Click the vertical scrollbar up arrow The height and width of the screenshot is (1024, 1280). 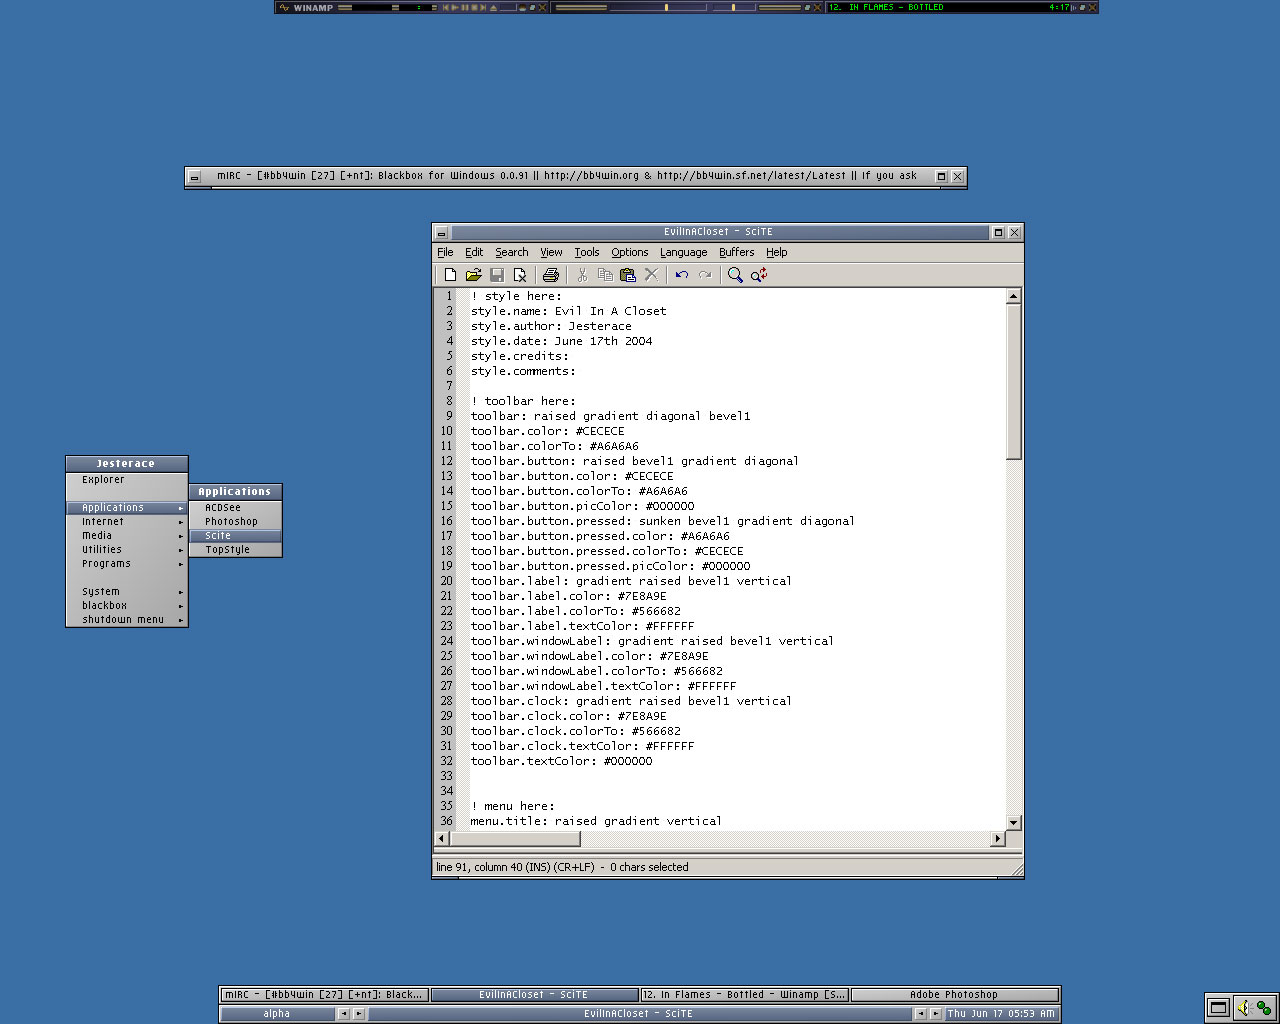pyautogui.click(x=1013, y=296)
